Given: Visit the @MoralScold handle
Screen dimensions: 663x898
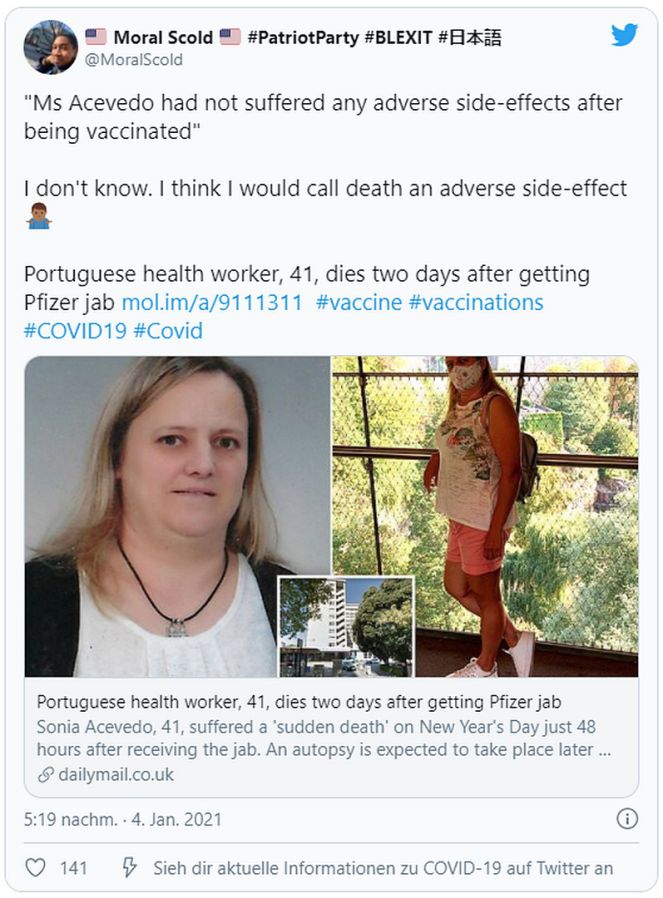Looking at the screenshot, I should coord(133,60).
